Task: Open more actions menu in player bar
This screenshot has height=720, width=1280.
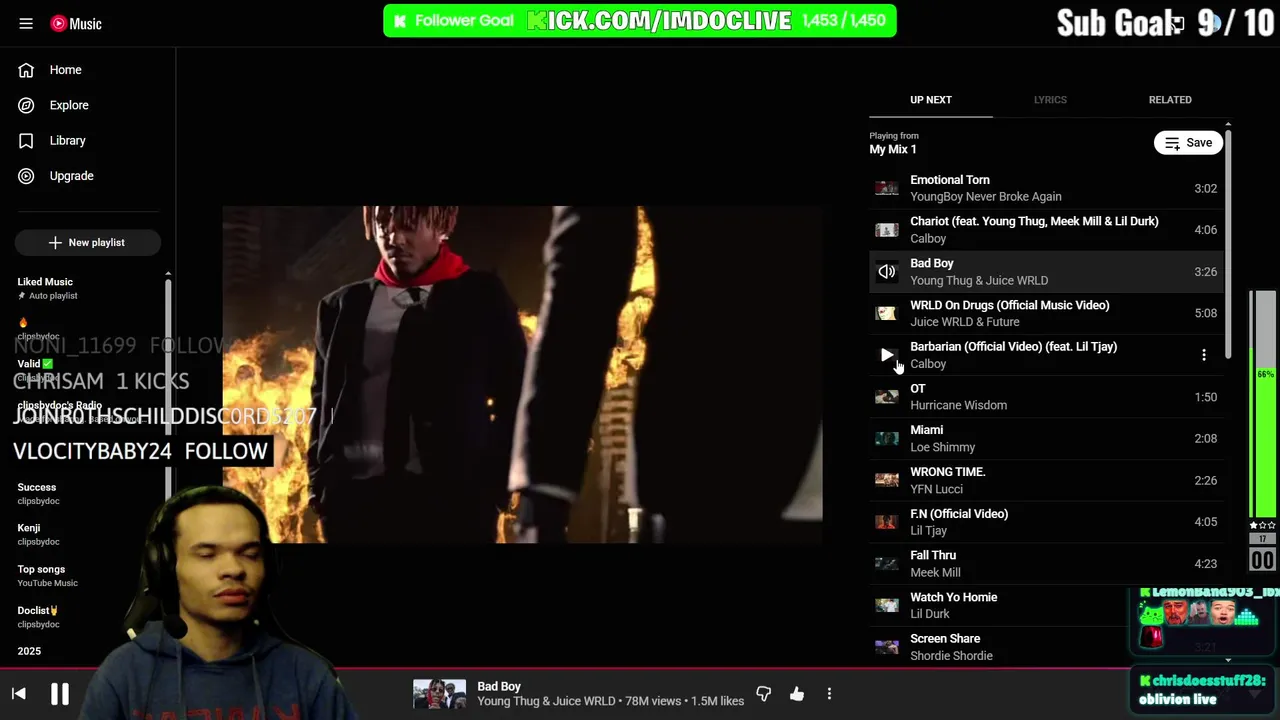Action: click(x=829, y=693)
